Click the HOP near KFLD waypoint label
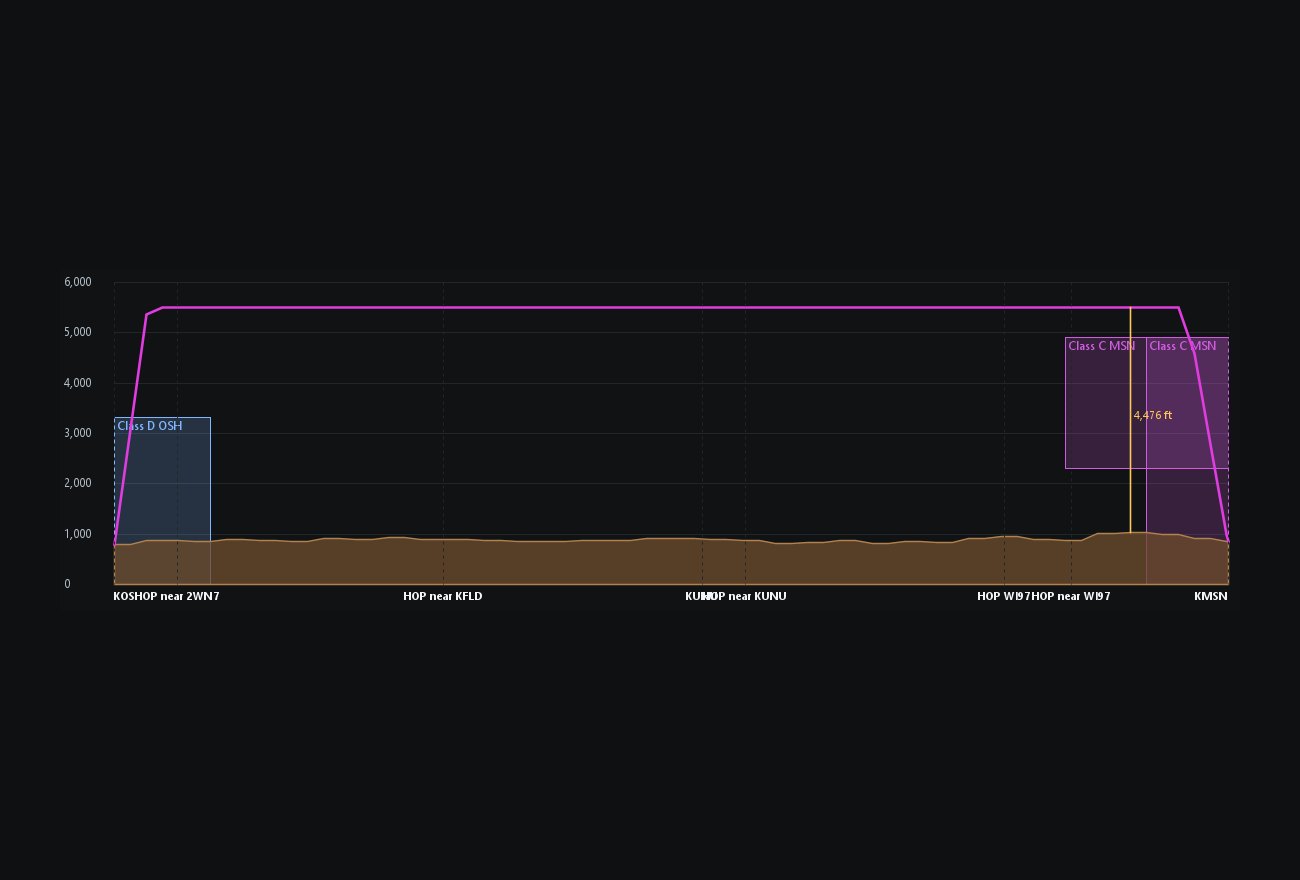Image resolution: width=1300 pixels, height=880 pixels. tap(443, 596)
